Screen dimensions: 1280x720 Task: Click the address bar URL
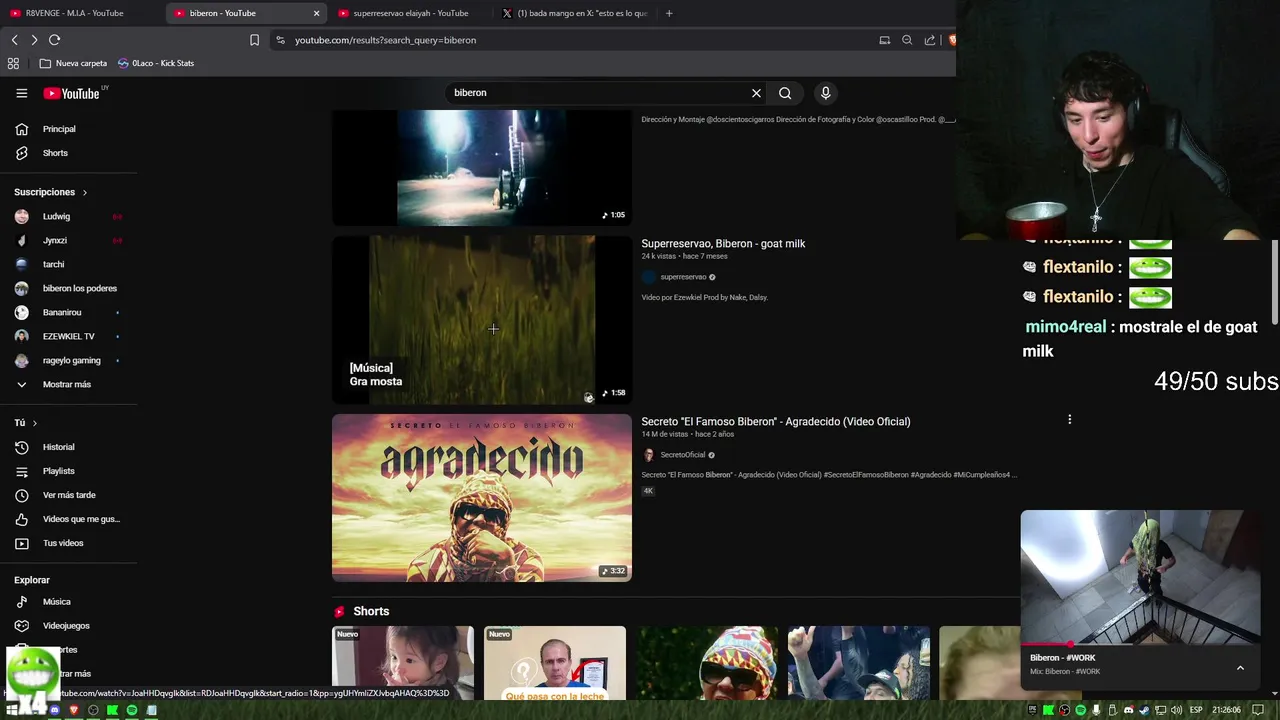pyautogui.click(x=385, y=40)
